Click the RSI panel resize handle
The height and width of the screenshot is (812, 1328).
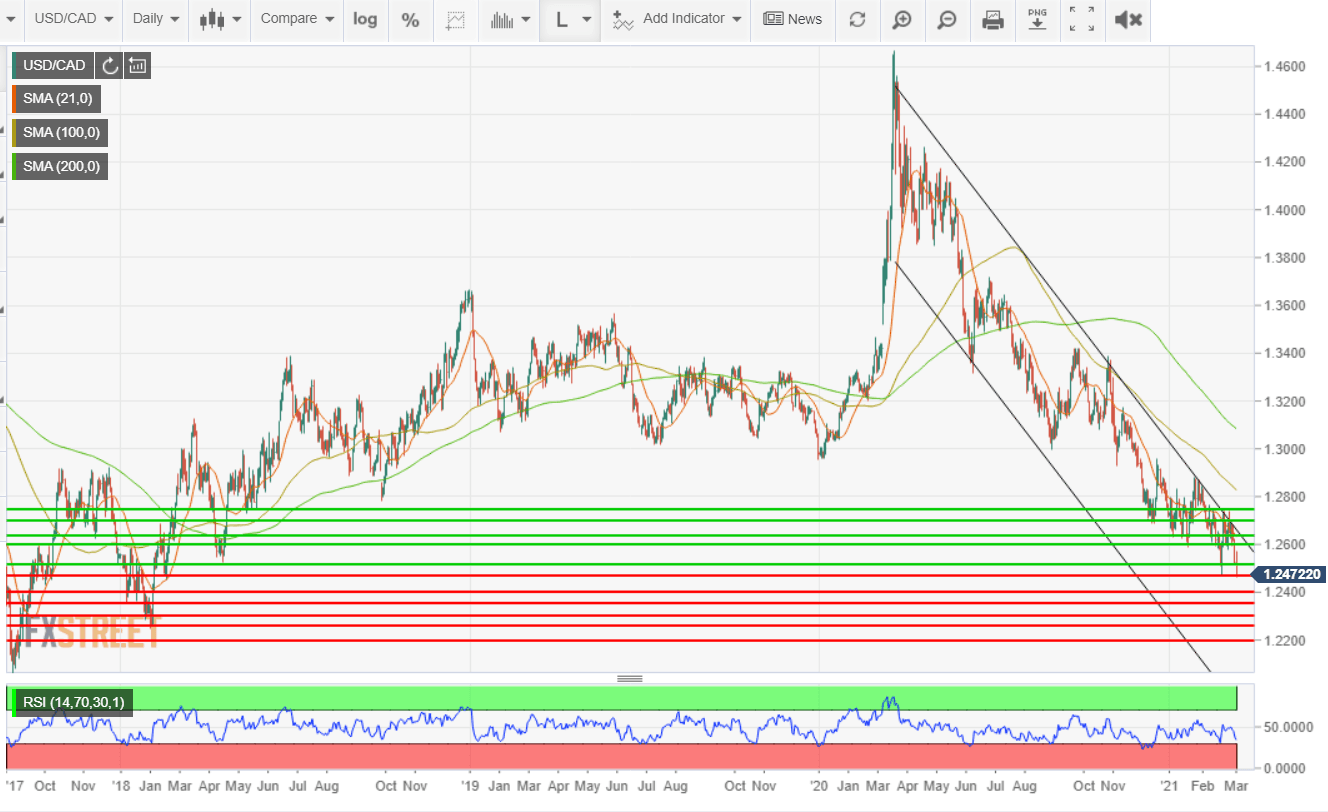click(x=630, y=678)
